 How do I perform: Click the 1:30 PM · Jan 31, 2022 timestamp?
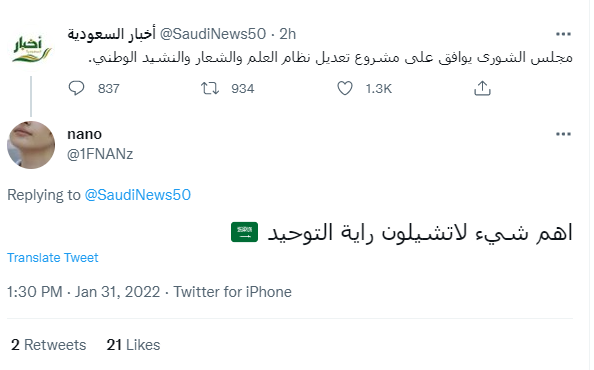click(x=84, y=292)
